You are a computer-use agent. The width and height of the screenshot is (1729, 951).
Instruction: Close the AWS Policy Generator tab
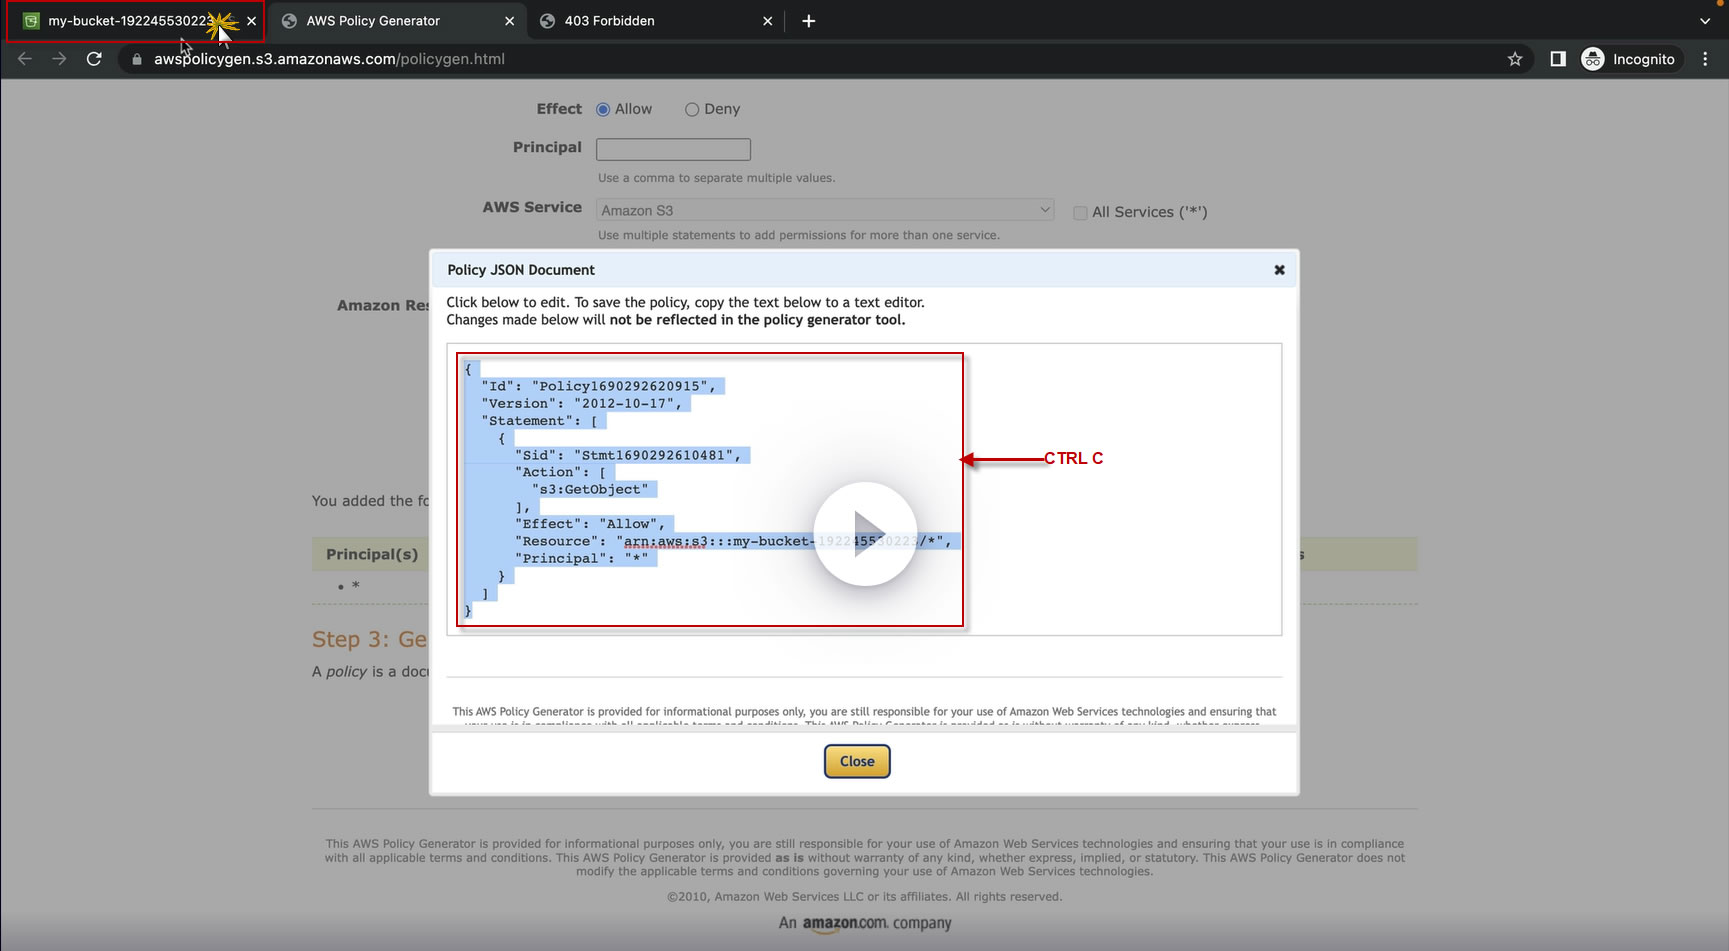[509, 21]
